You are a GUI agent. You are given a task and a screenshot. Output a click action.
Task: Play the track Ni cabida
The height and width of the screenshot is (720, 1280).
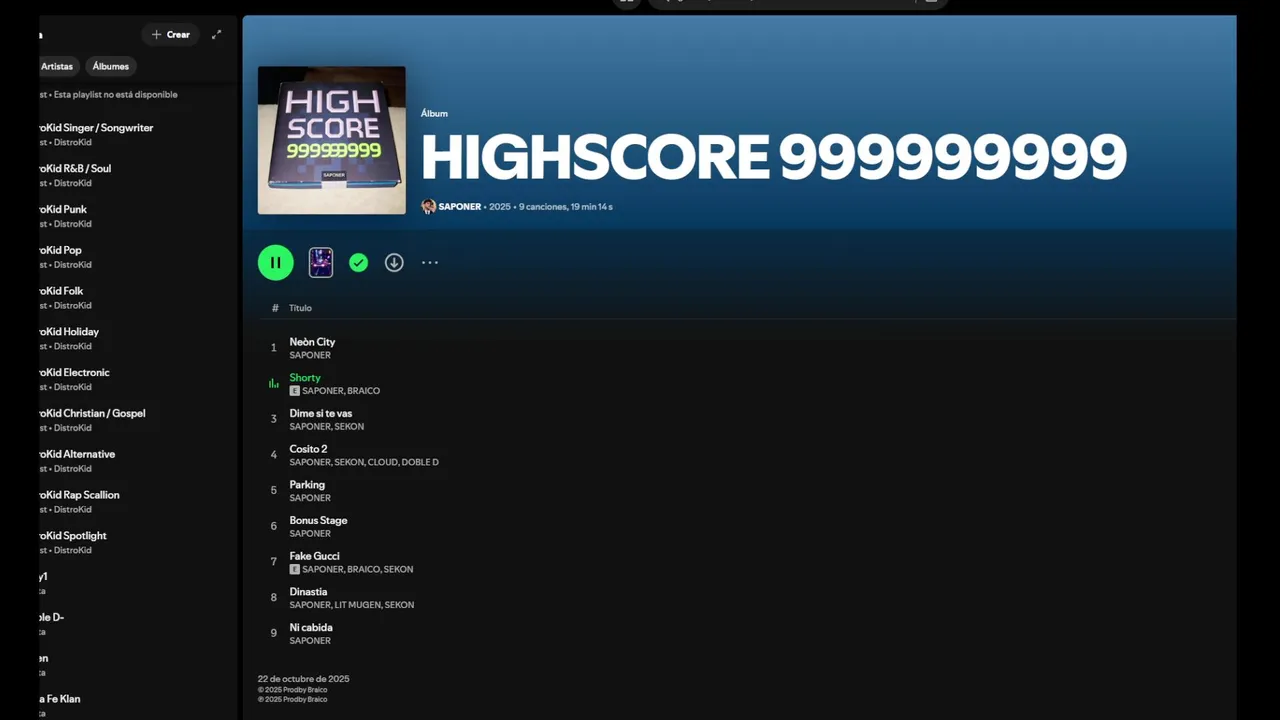310,627
